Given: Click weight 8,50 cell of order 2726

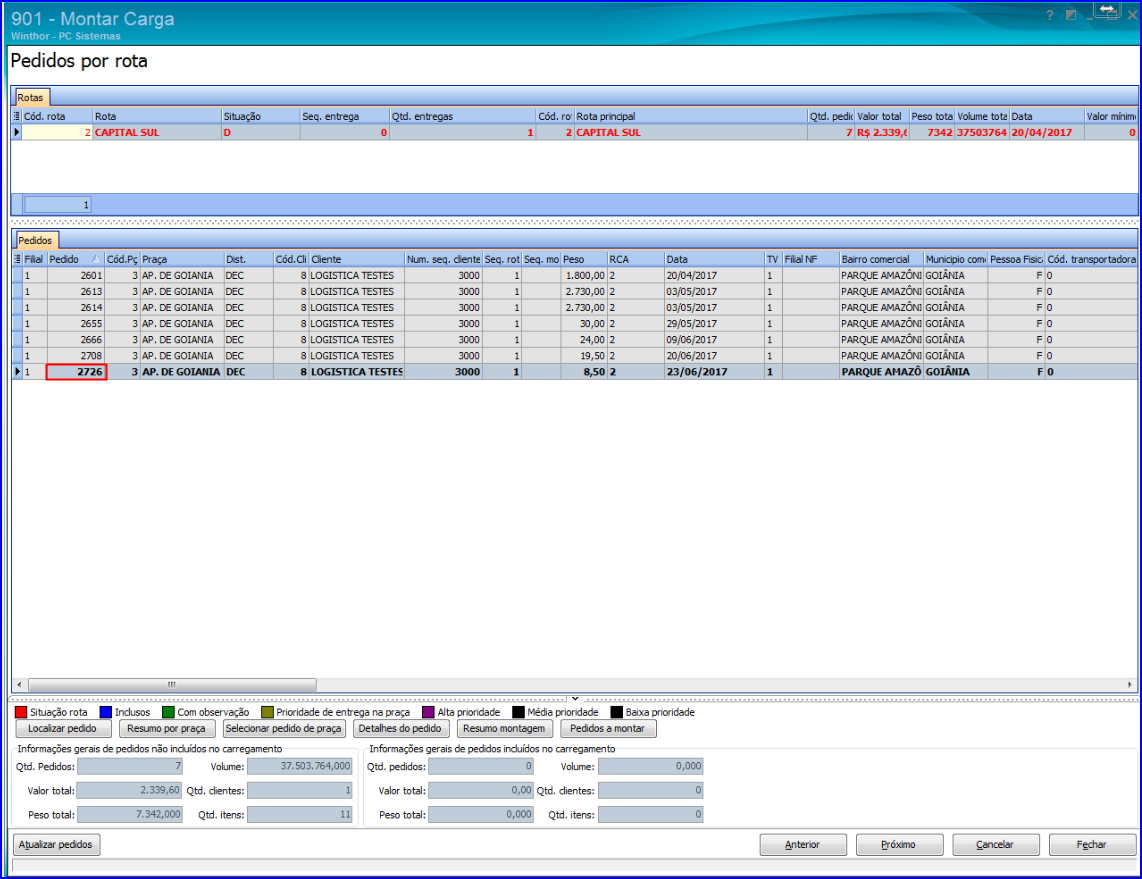Looking at the screenshot, I should point(583,371).
